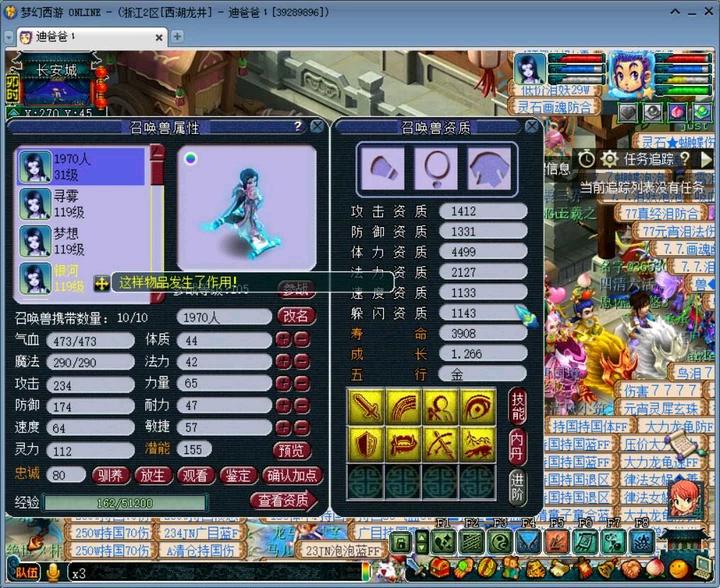Use the F3 yin-yang shortcut slot
Image resolution: width=720 pixels, height=588 pixels.
[500, 542]
